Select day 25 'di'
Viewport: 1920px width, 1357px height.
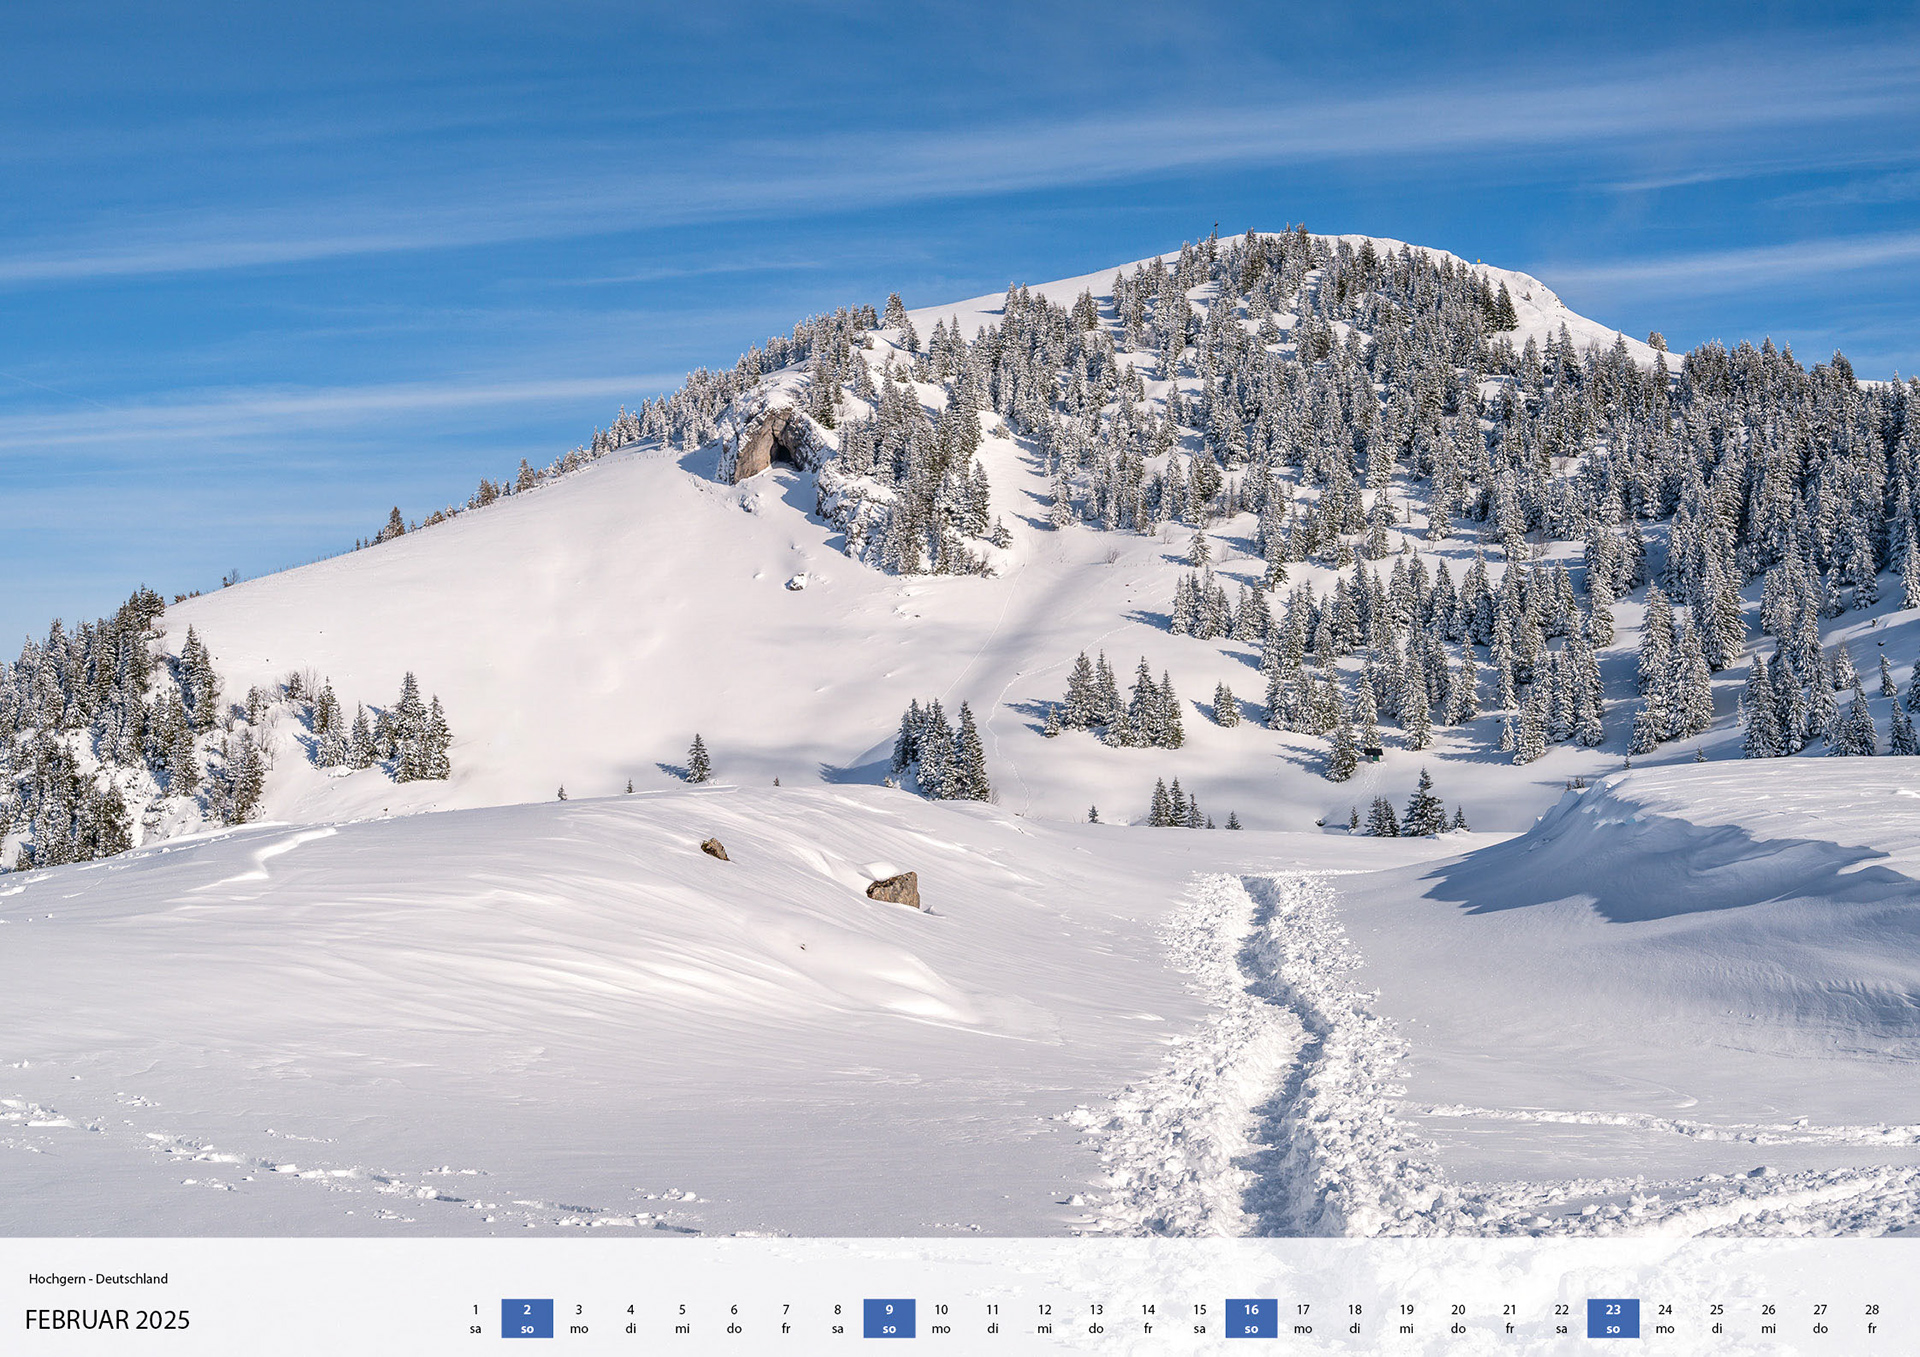[1717, 1319]
